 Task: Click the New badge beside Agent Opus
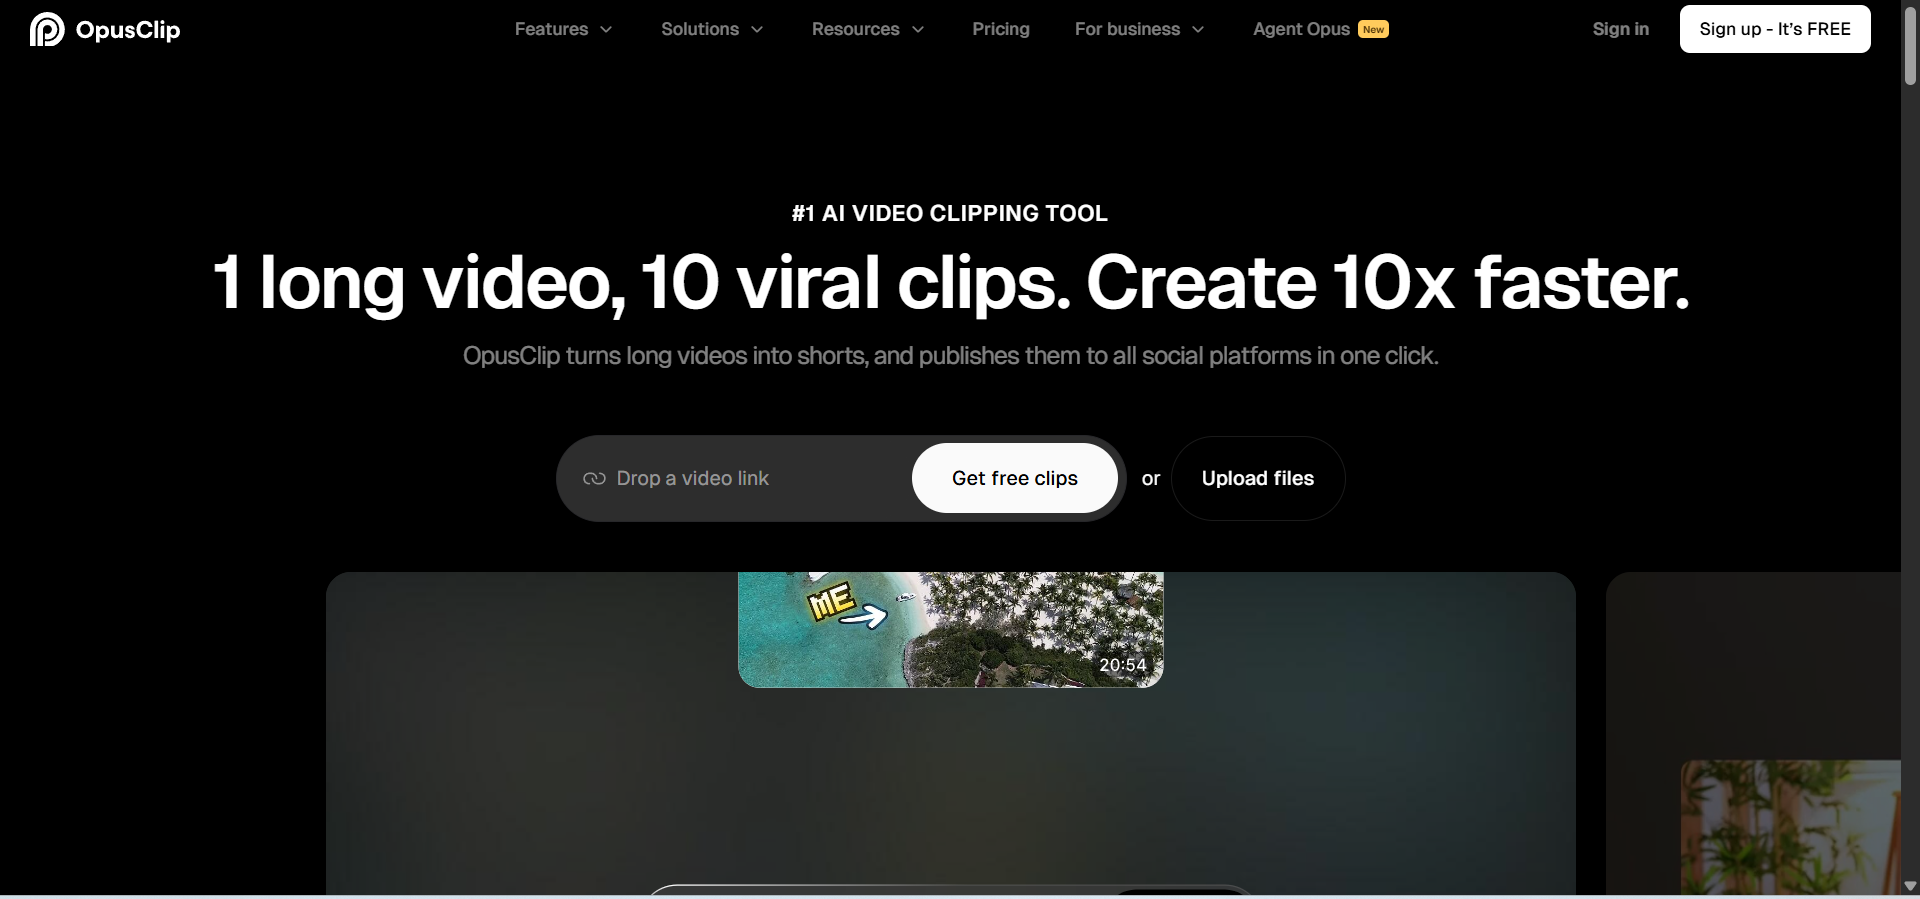pyautogui.click(x=1373, y=29)
